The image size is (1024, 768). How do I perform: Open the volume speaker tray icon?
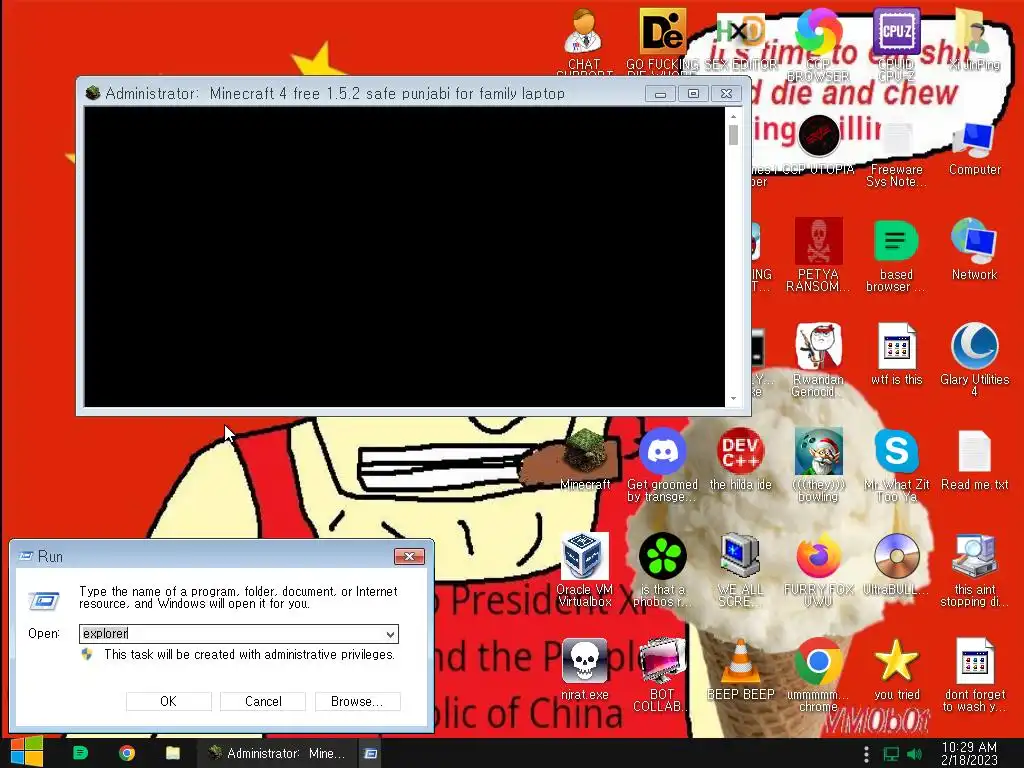coord(914,754)
